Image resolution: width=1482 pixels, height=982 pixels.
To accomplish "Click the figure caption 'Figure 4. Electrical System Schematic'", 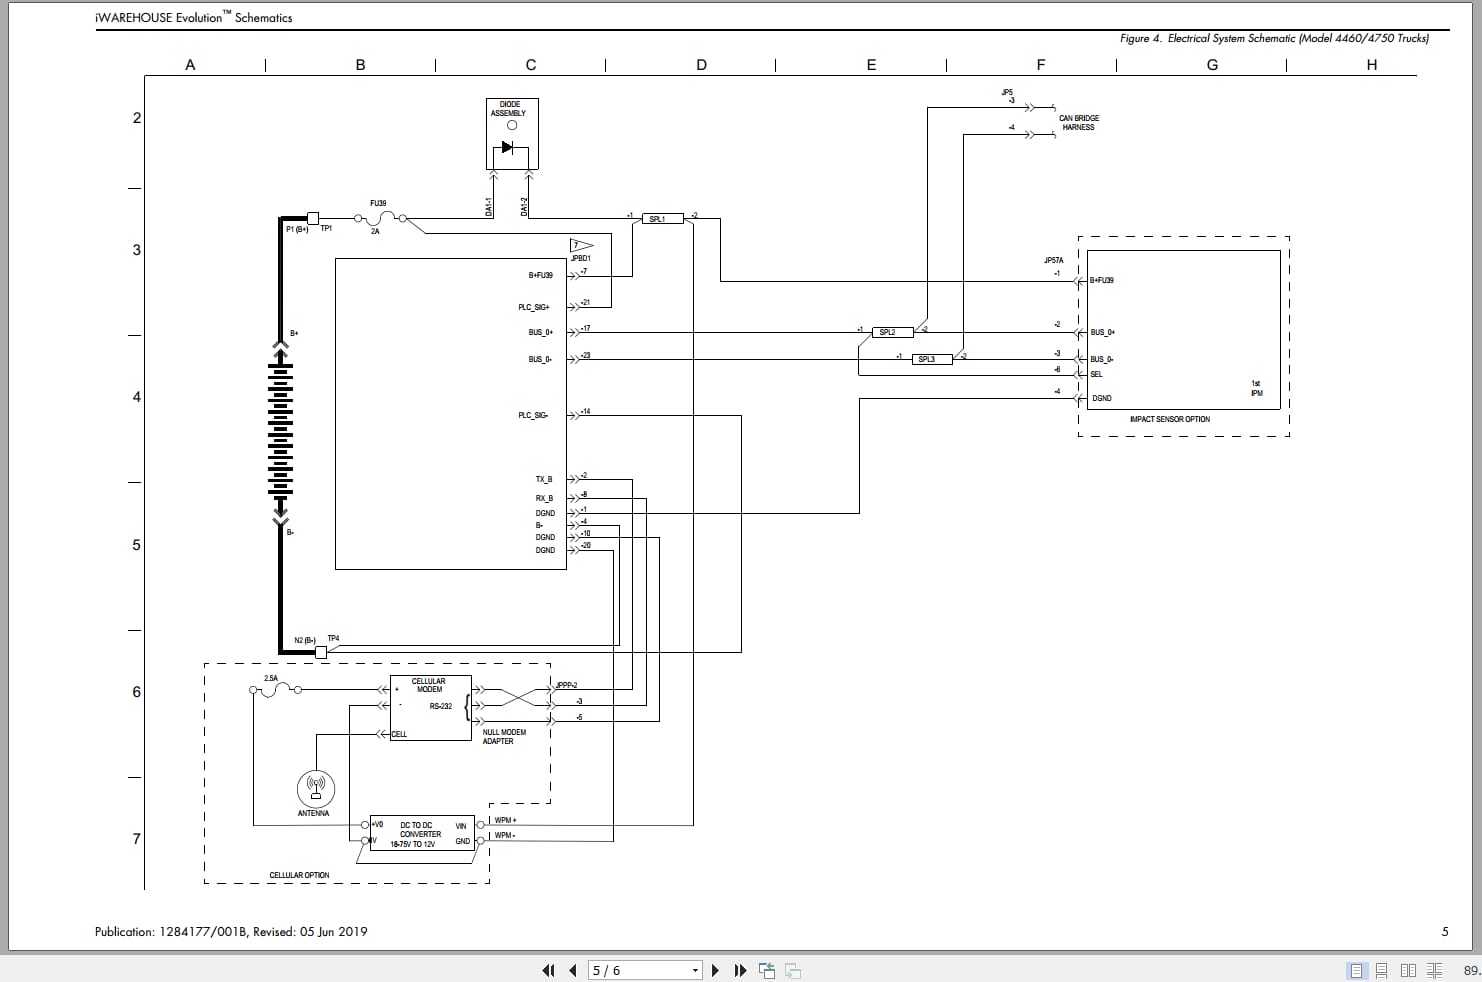I will [x=1274, y=38].
